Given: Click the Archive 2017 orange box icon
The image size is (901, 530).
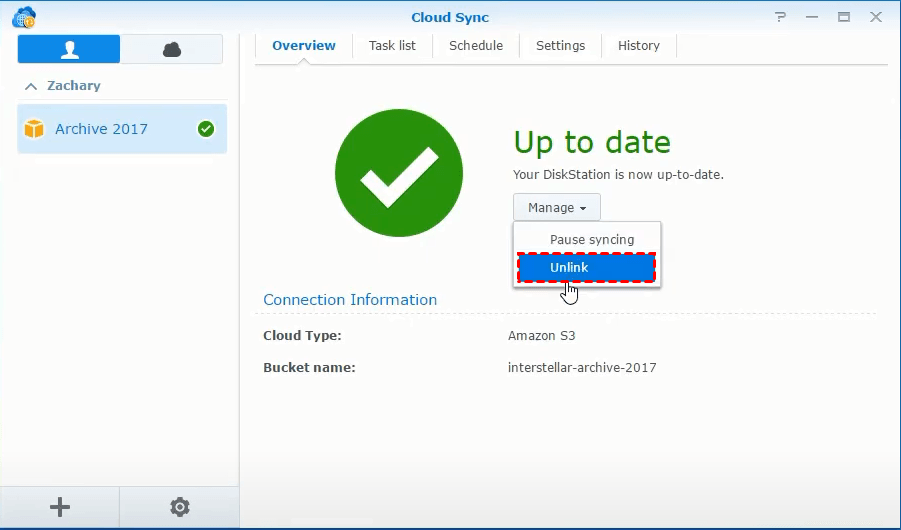Looking at the screenshot, I should pos(34,129).
